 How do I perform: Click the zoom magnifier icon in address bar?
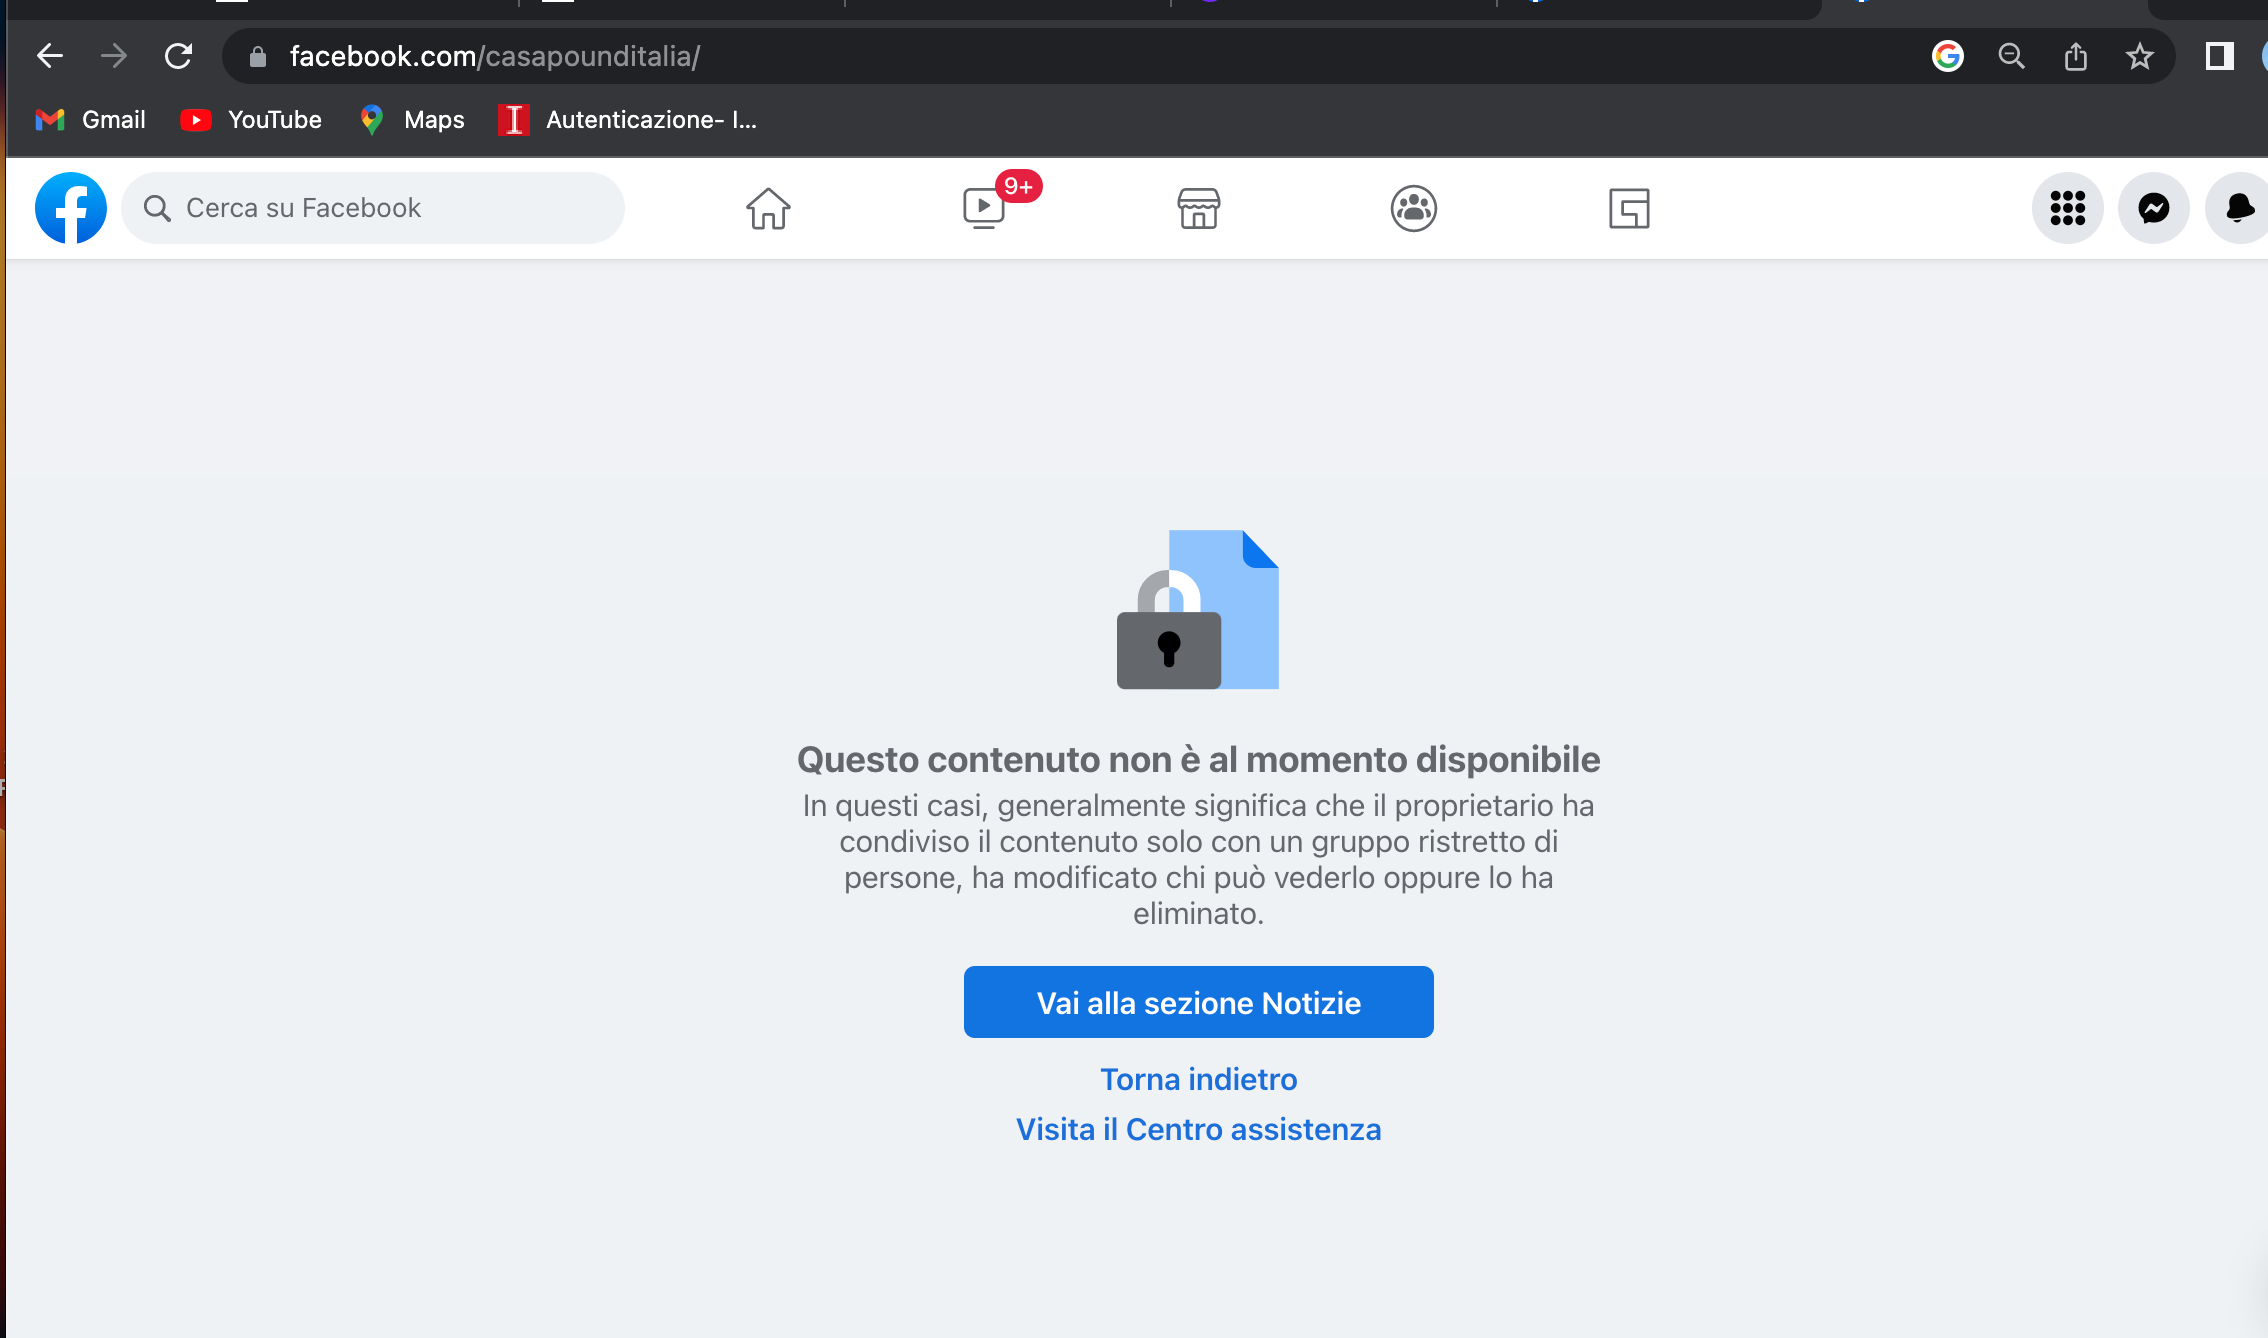pyautogui.click(x=2011, y=56)
